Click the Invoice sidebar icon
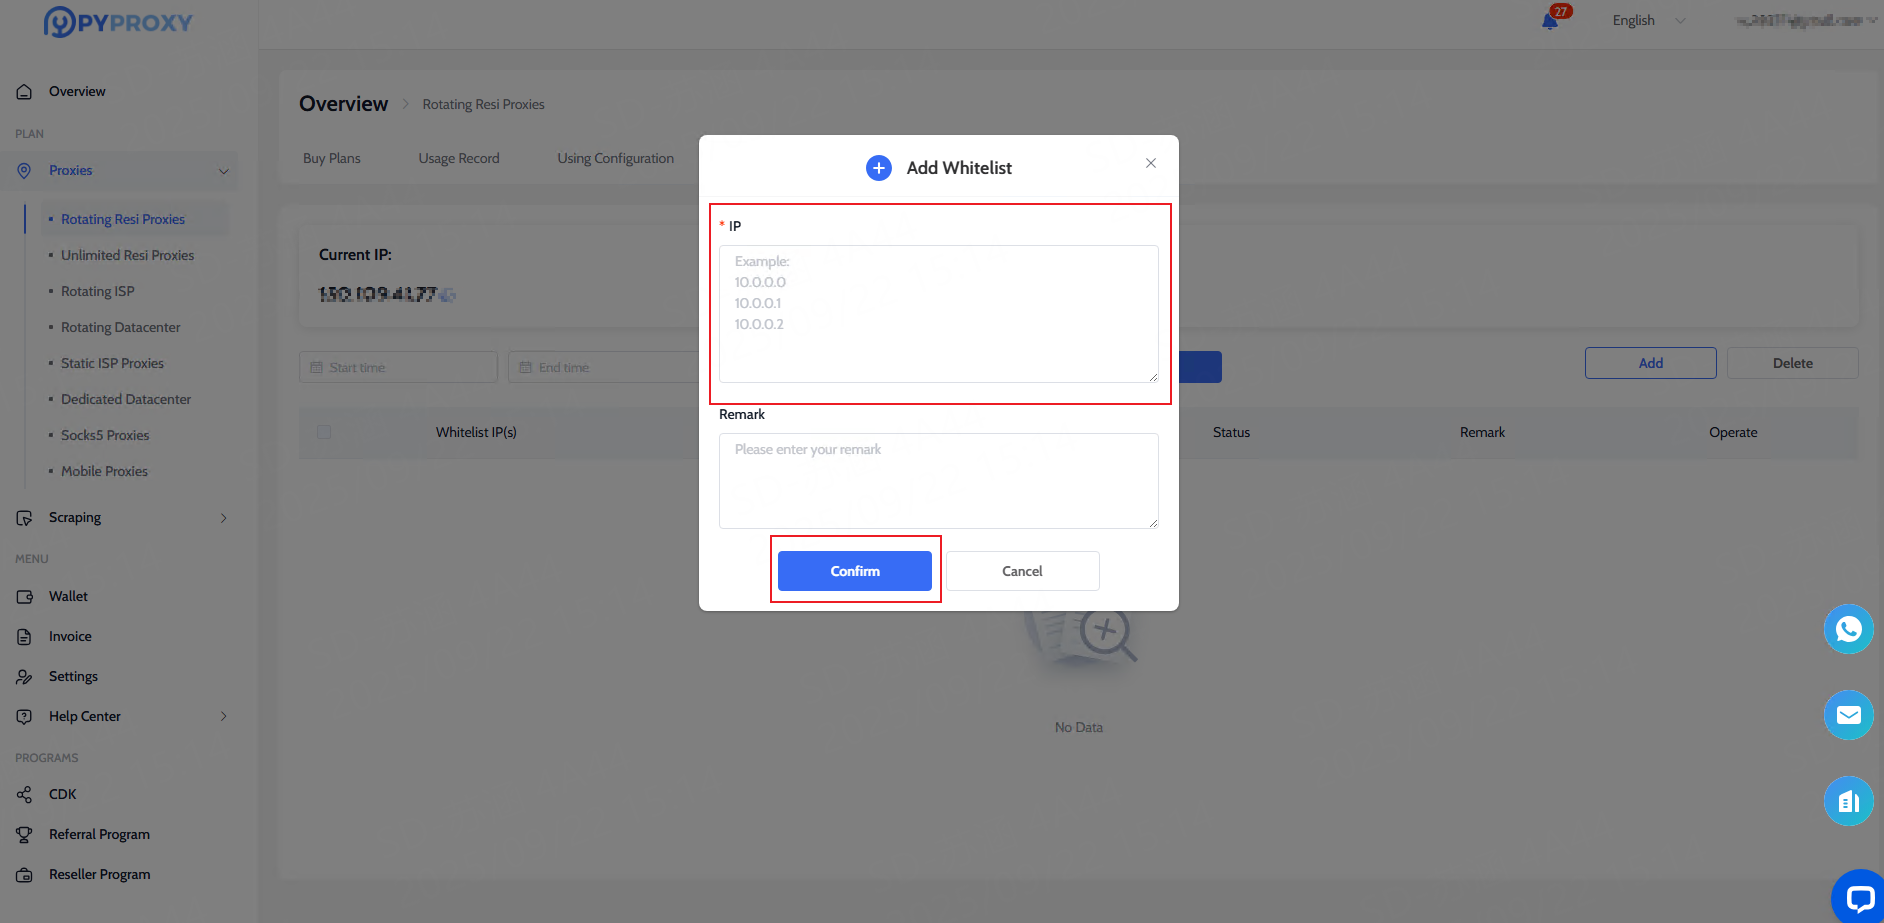Image resolution: width=1884 pixels, height=923 pixels. click(x=25, y=637)
